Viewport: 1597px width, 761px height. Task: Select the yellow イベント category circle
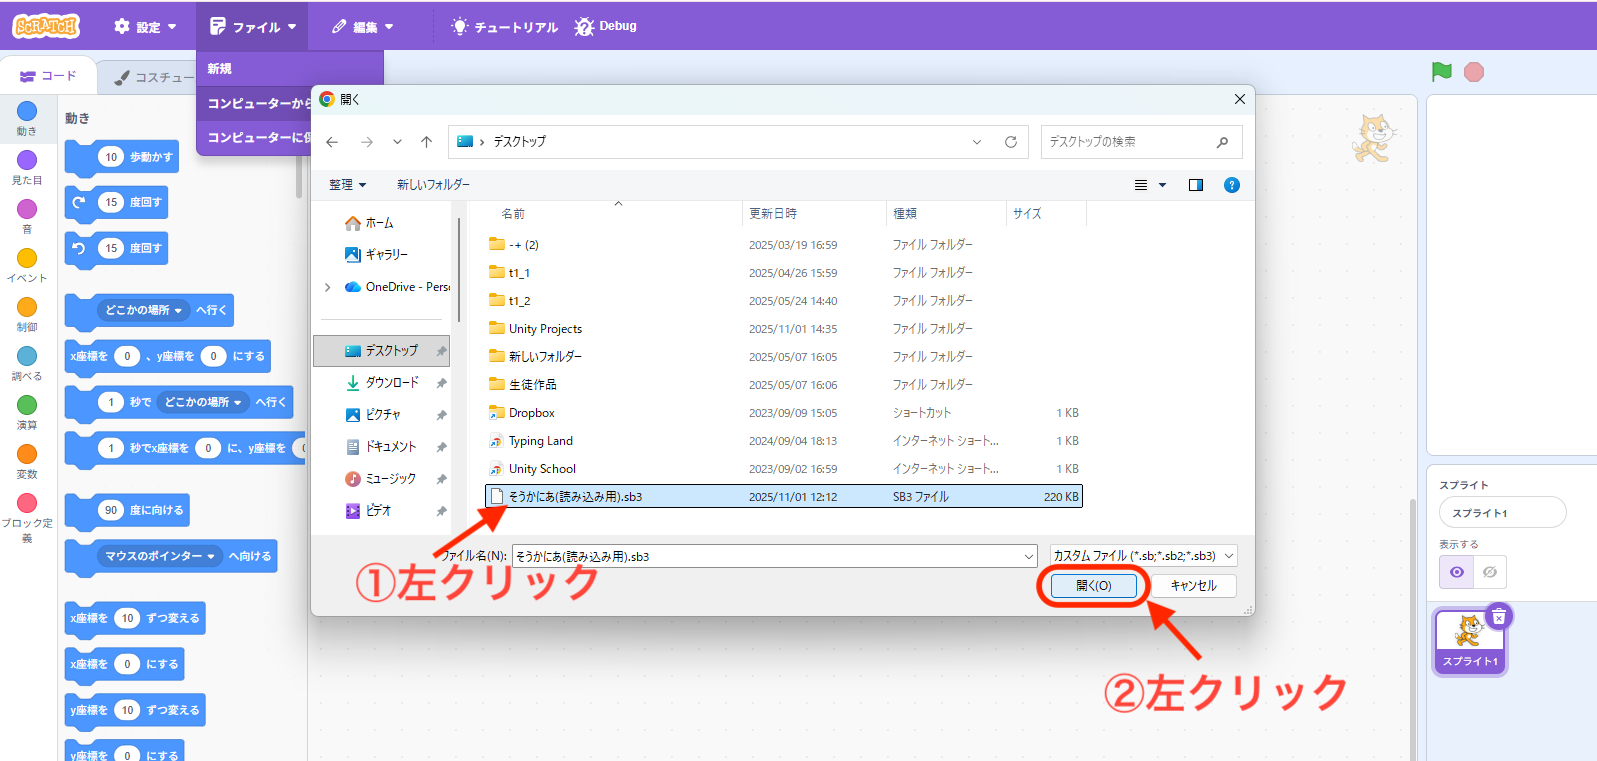point(27,258)
